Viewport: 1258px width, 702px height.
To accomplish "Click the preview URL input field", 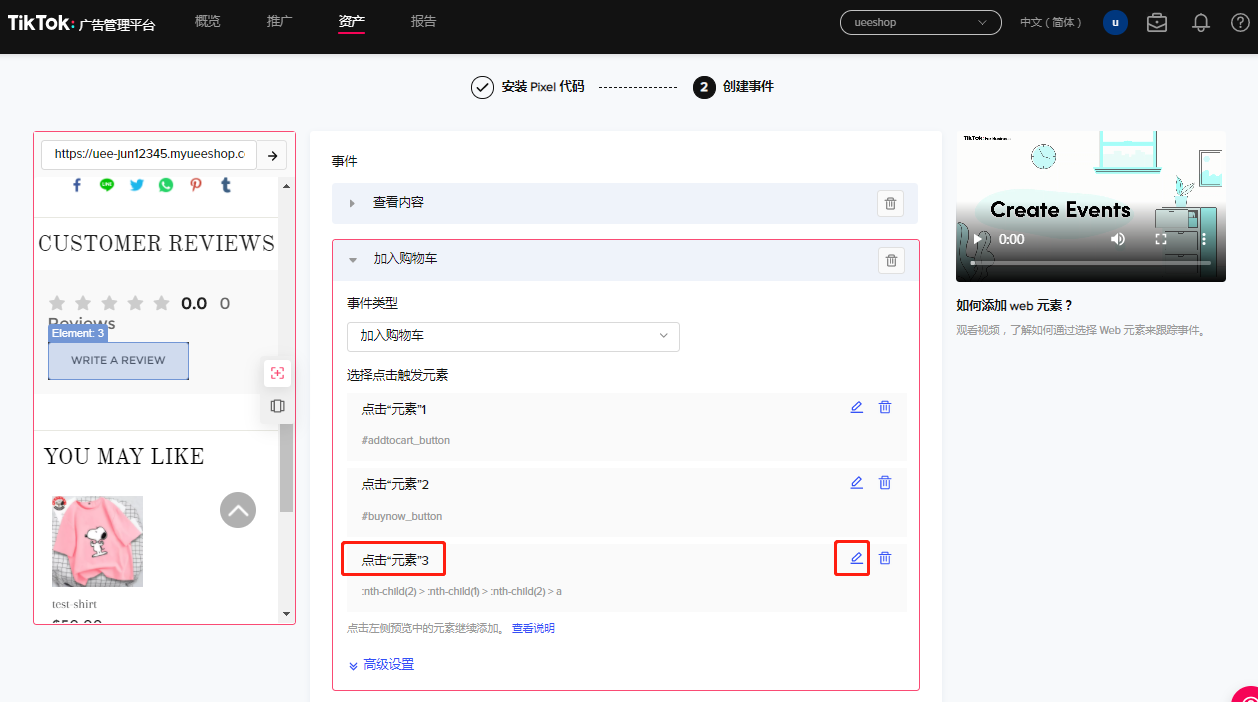I will 149,155.
